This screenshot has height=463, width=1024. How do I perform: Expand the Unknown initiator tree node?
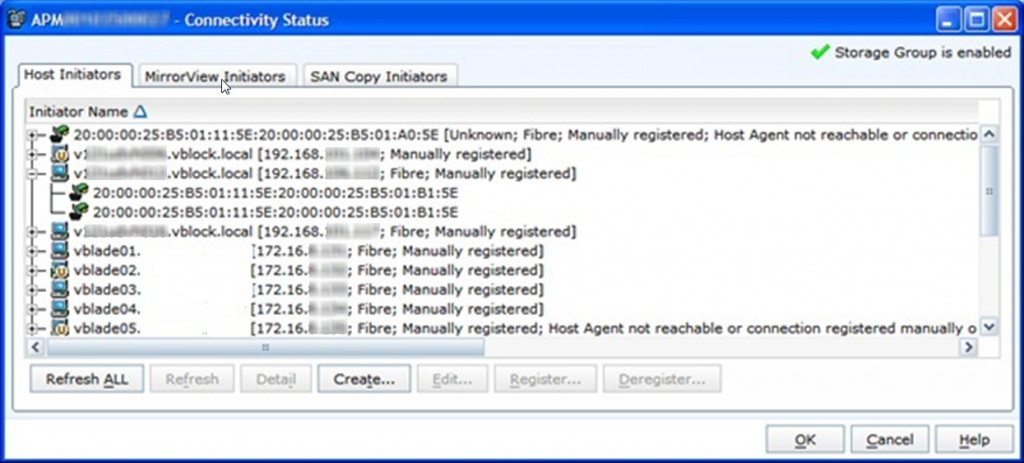[x=32, y=135]
